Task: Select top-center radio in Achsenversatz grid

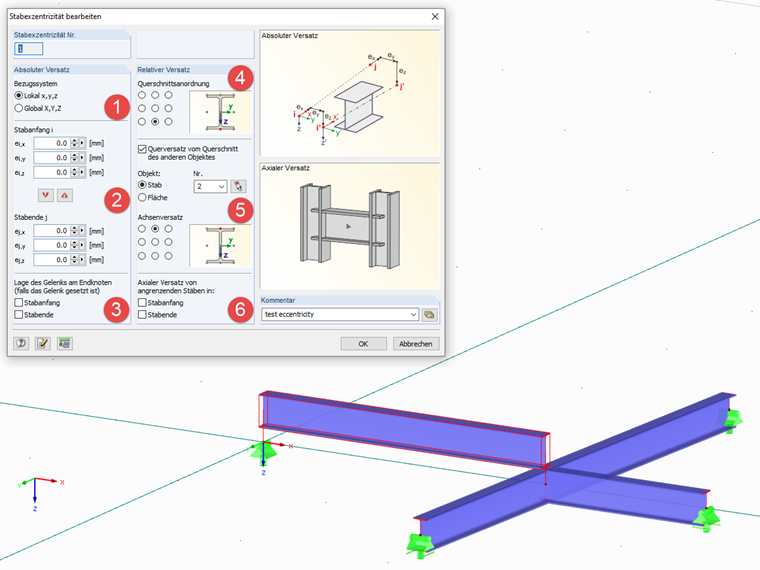Action: (155, 228)
